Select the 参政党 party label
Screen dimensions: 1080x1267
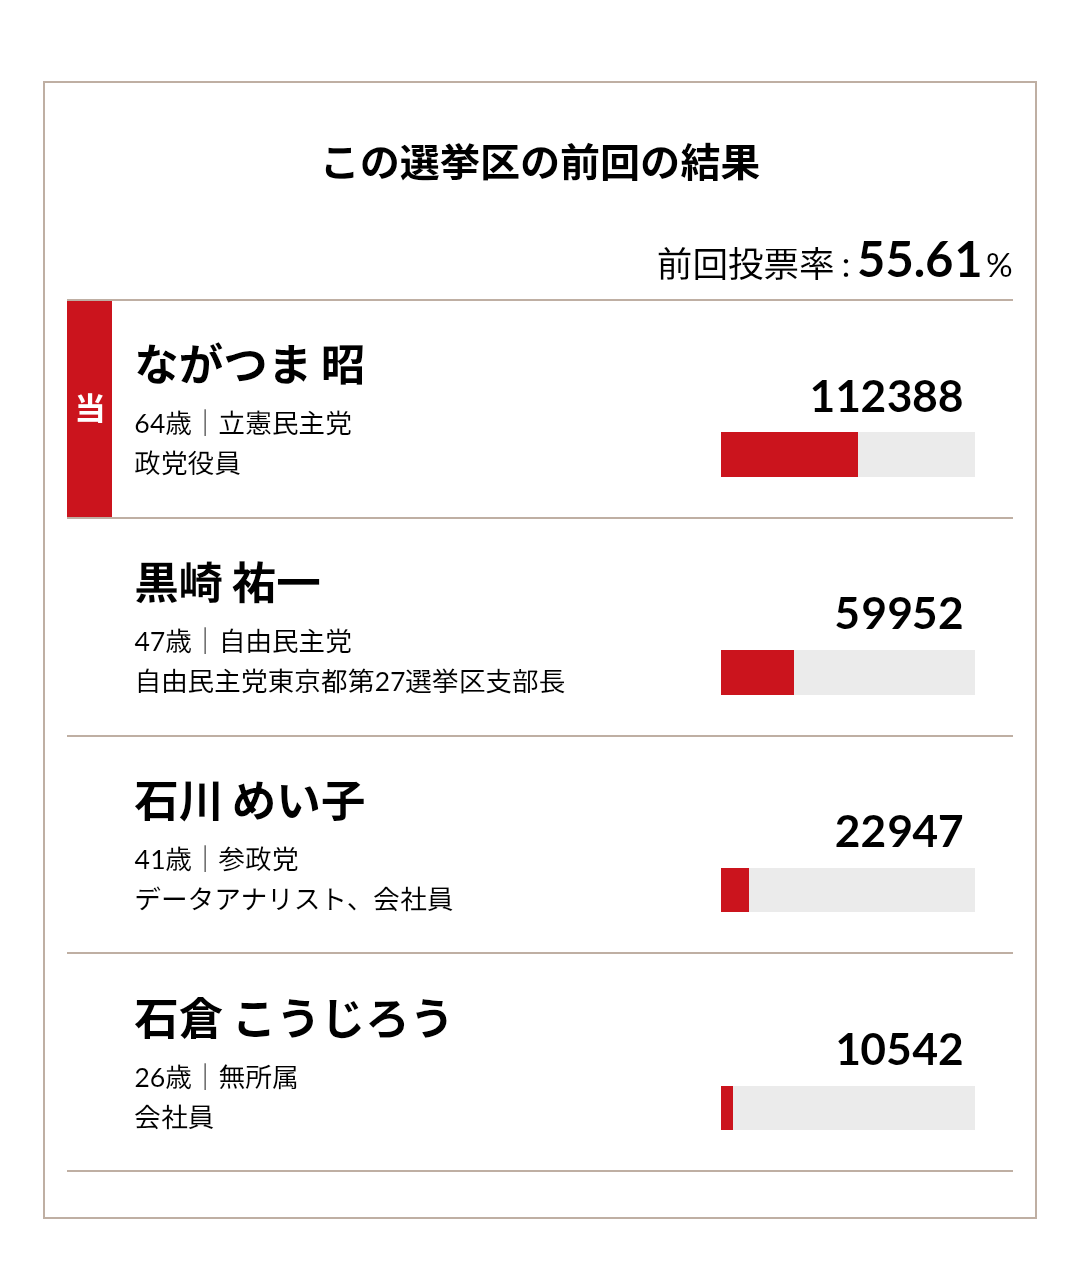tap(258, 859)
